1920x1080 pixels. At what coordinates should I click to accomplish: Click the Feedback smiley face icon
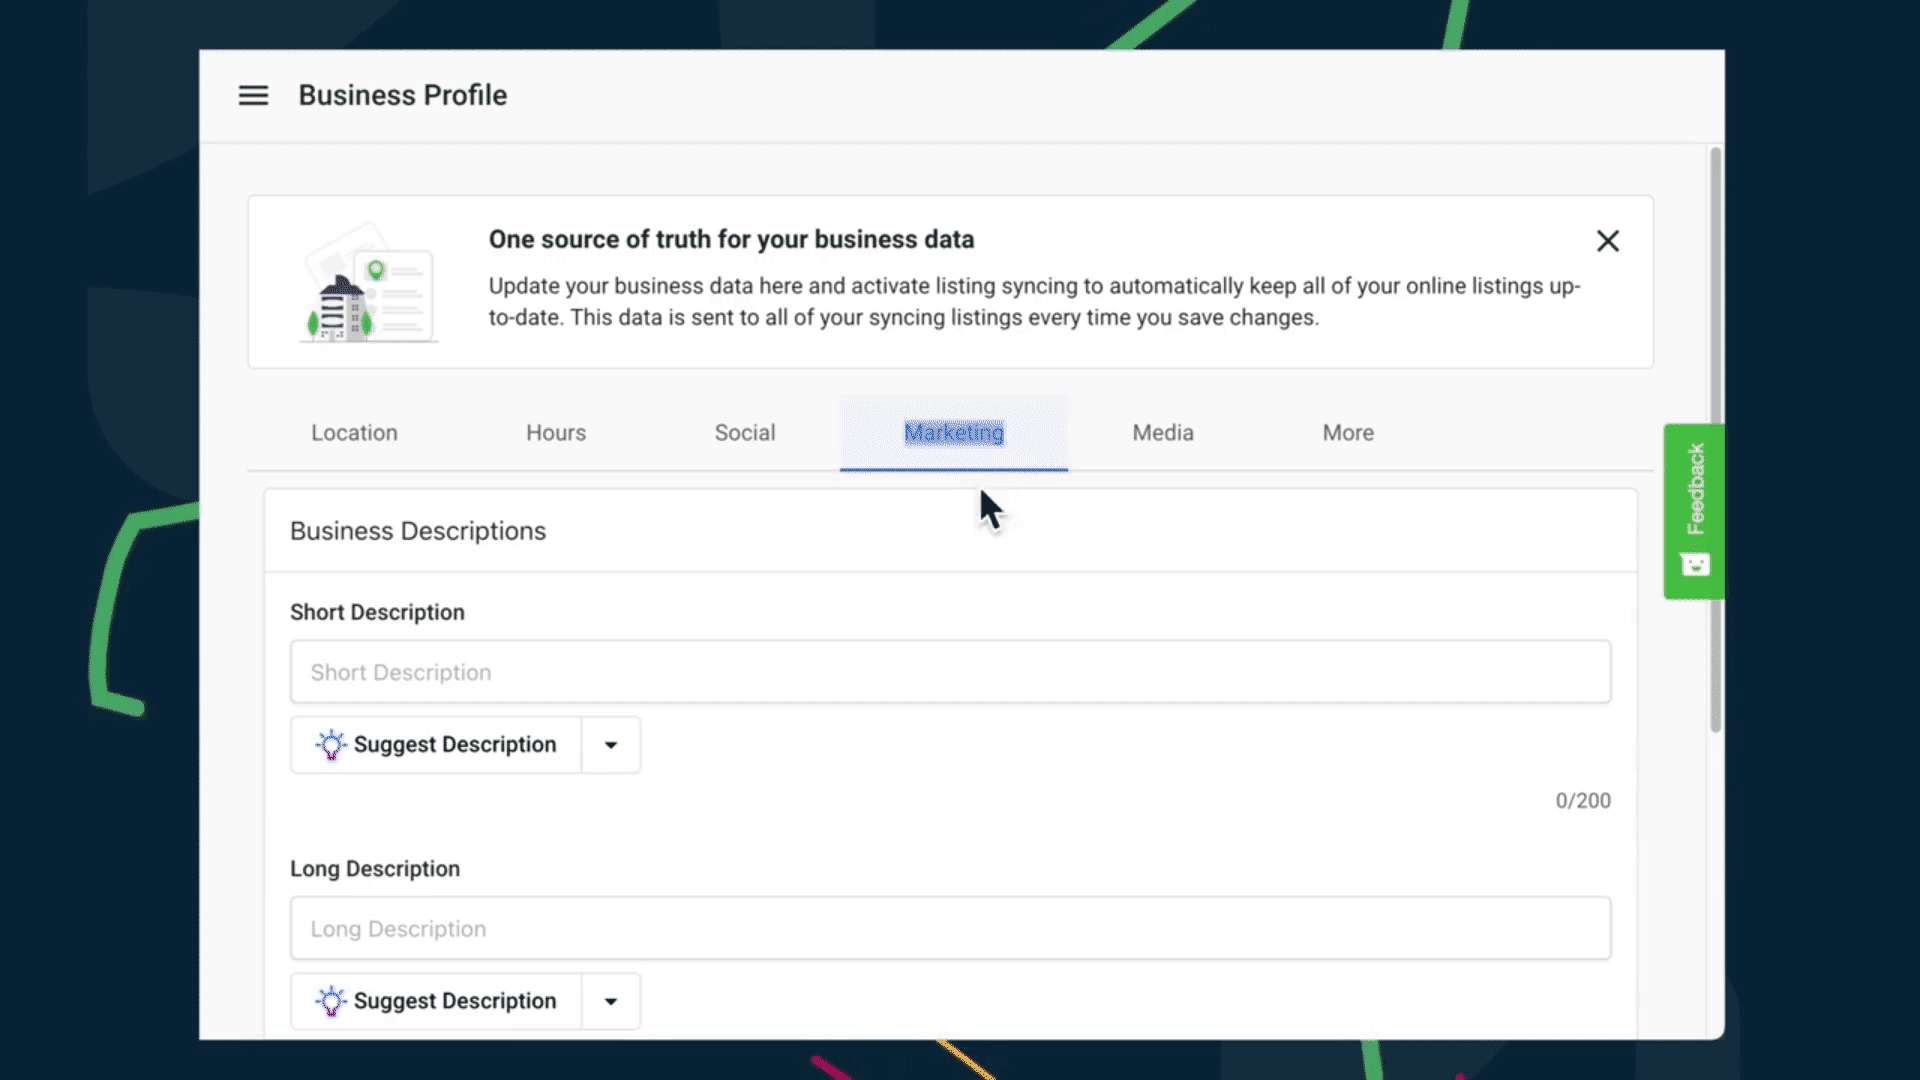(1695, 565)
